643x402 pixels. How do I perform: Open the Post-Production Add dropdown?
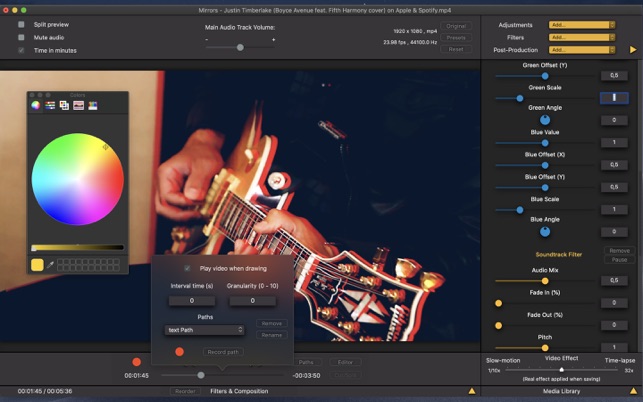pos(582,50)
